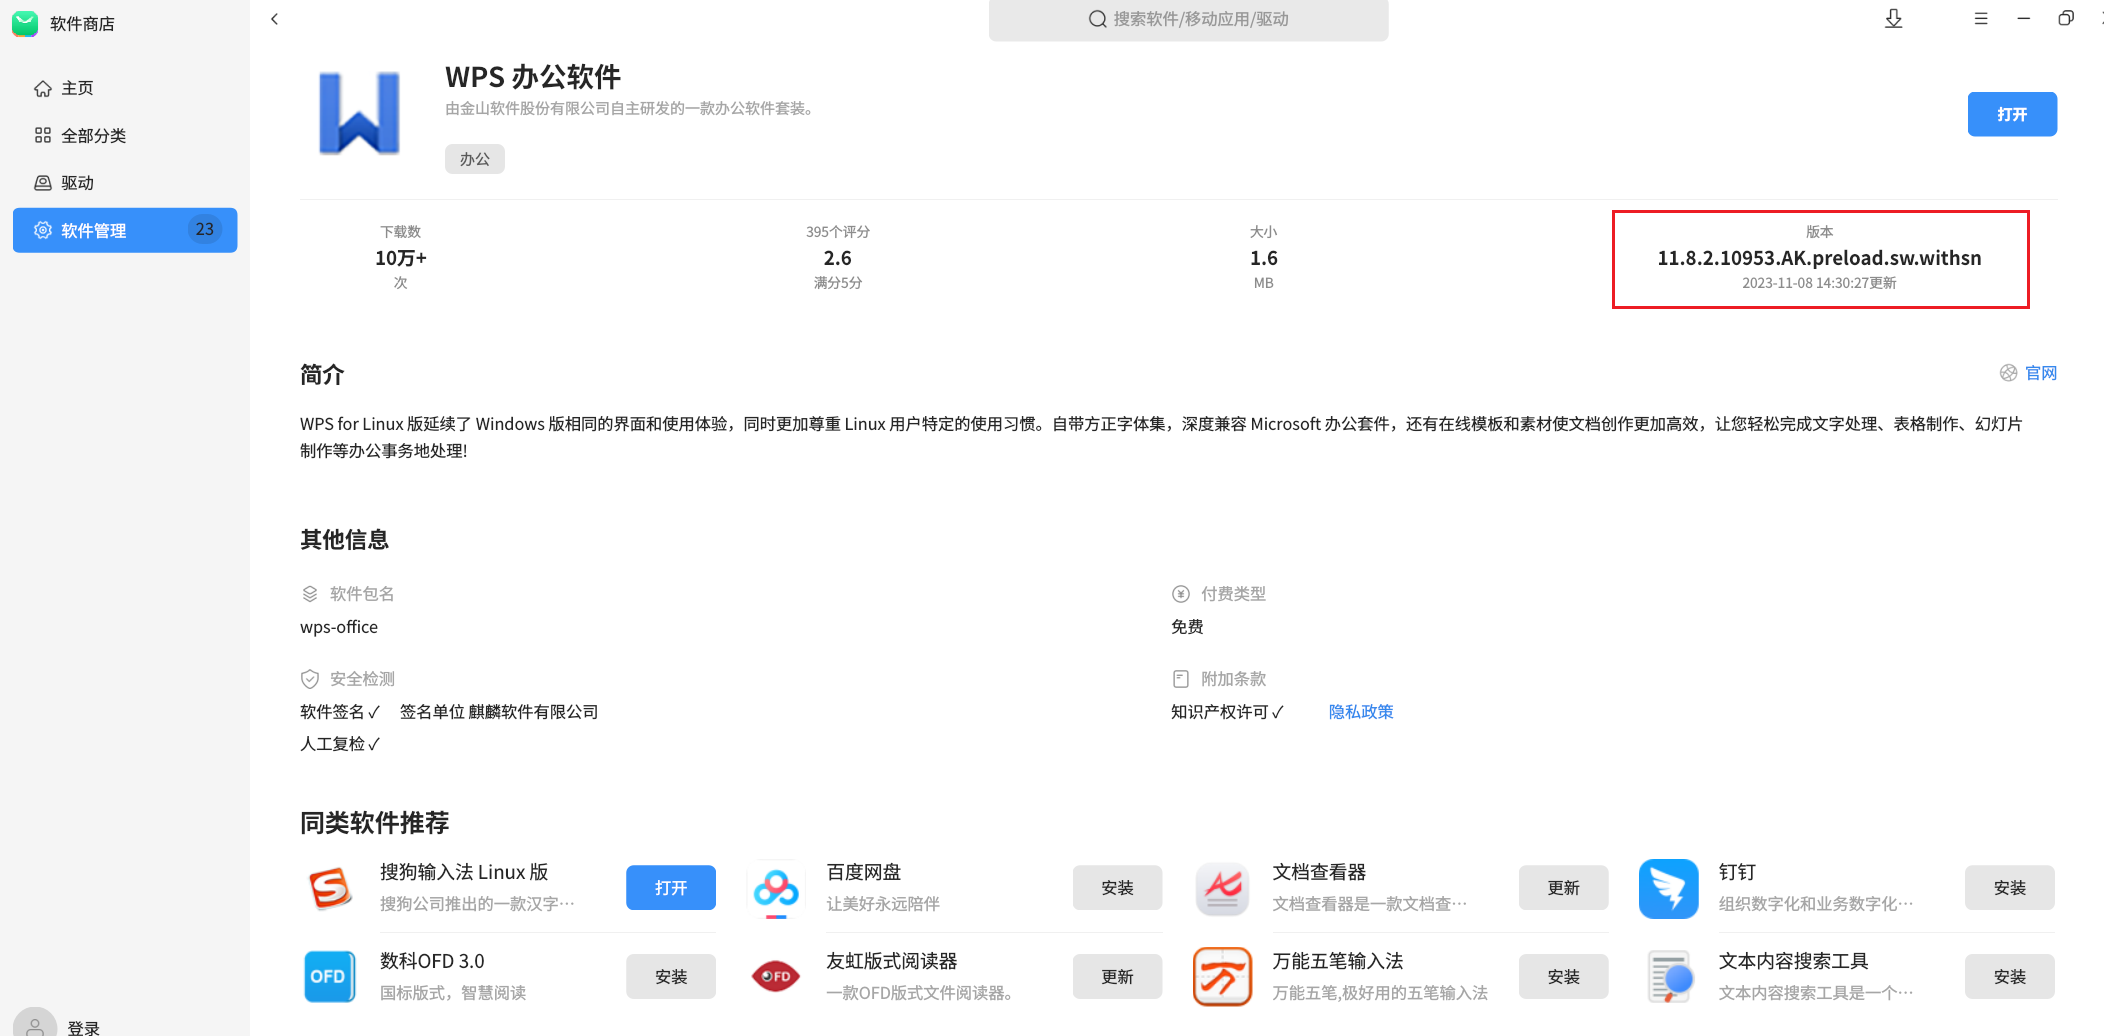2104x1036 pixels.
Task: Click the 数科OFD 3.0 title
Action: [432, 961]
